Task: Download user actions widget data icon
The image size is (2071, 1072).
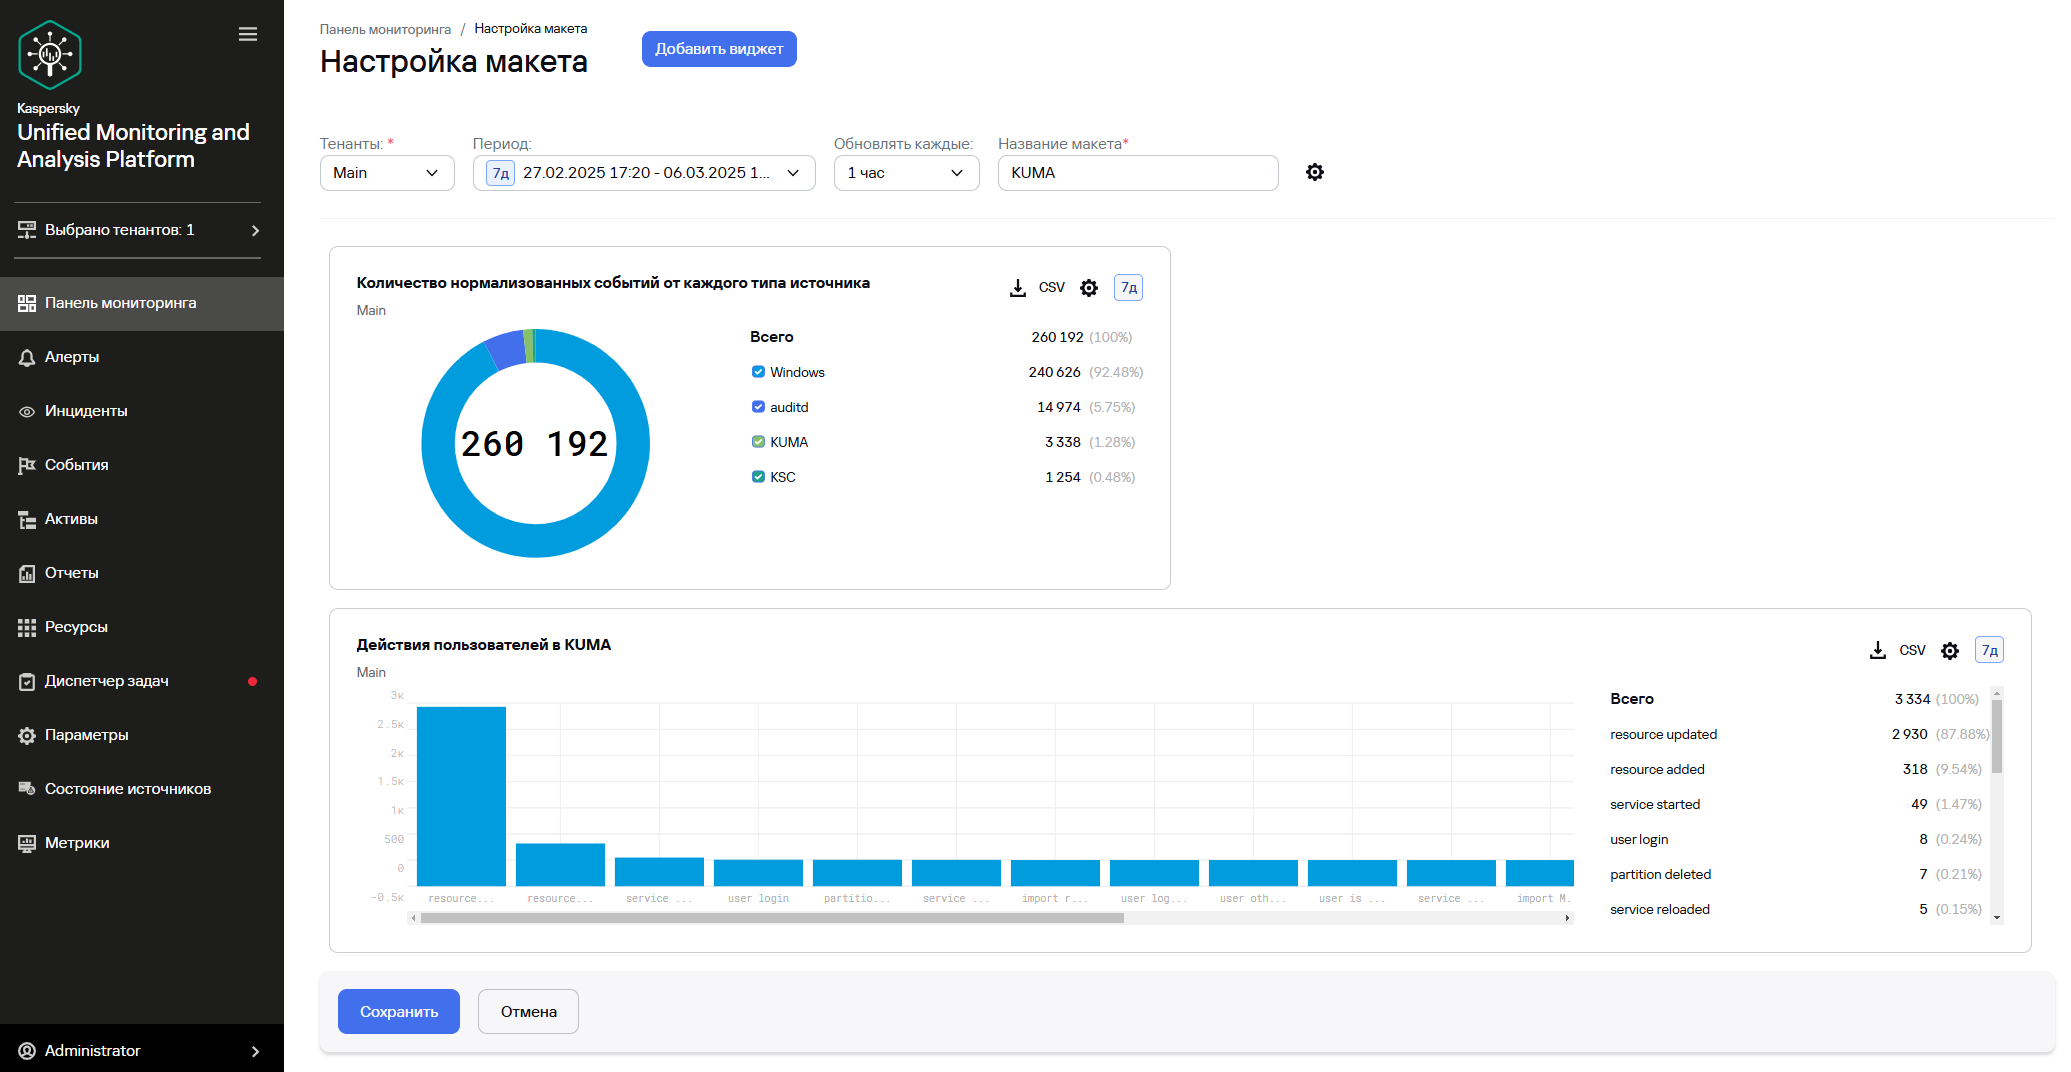Action: tap(1878, 650)
